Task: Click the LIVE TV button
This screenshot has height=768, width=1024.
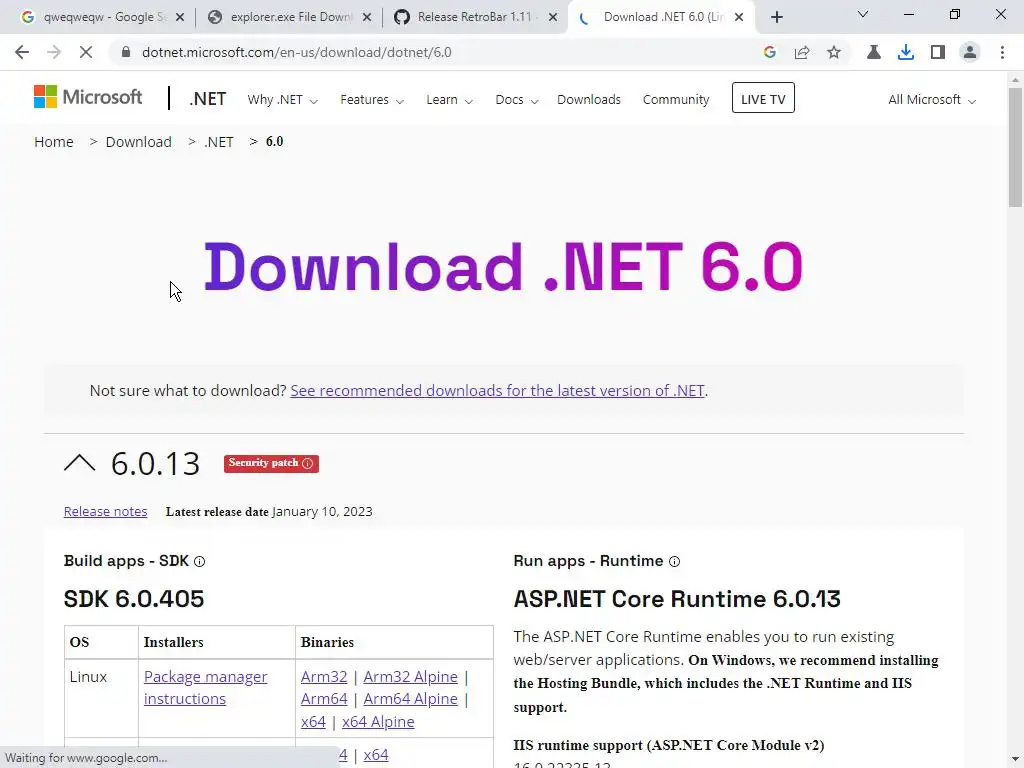Action: [x=763, y=98]
